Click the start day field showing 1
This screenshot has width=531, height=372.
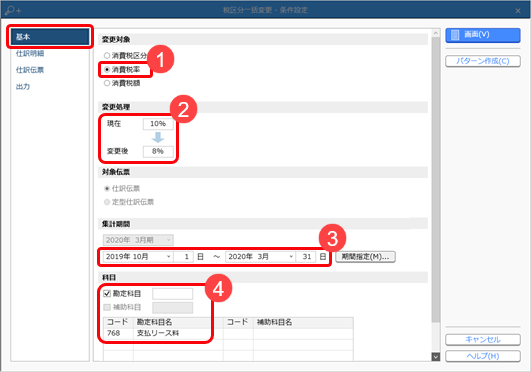coord(184,256)
